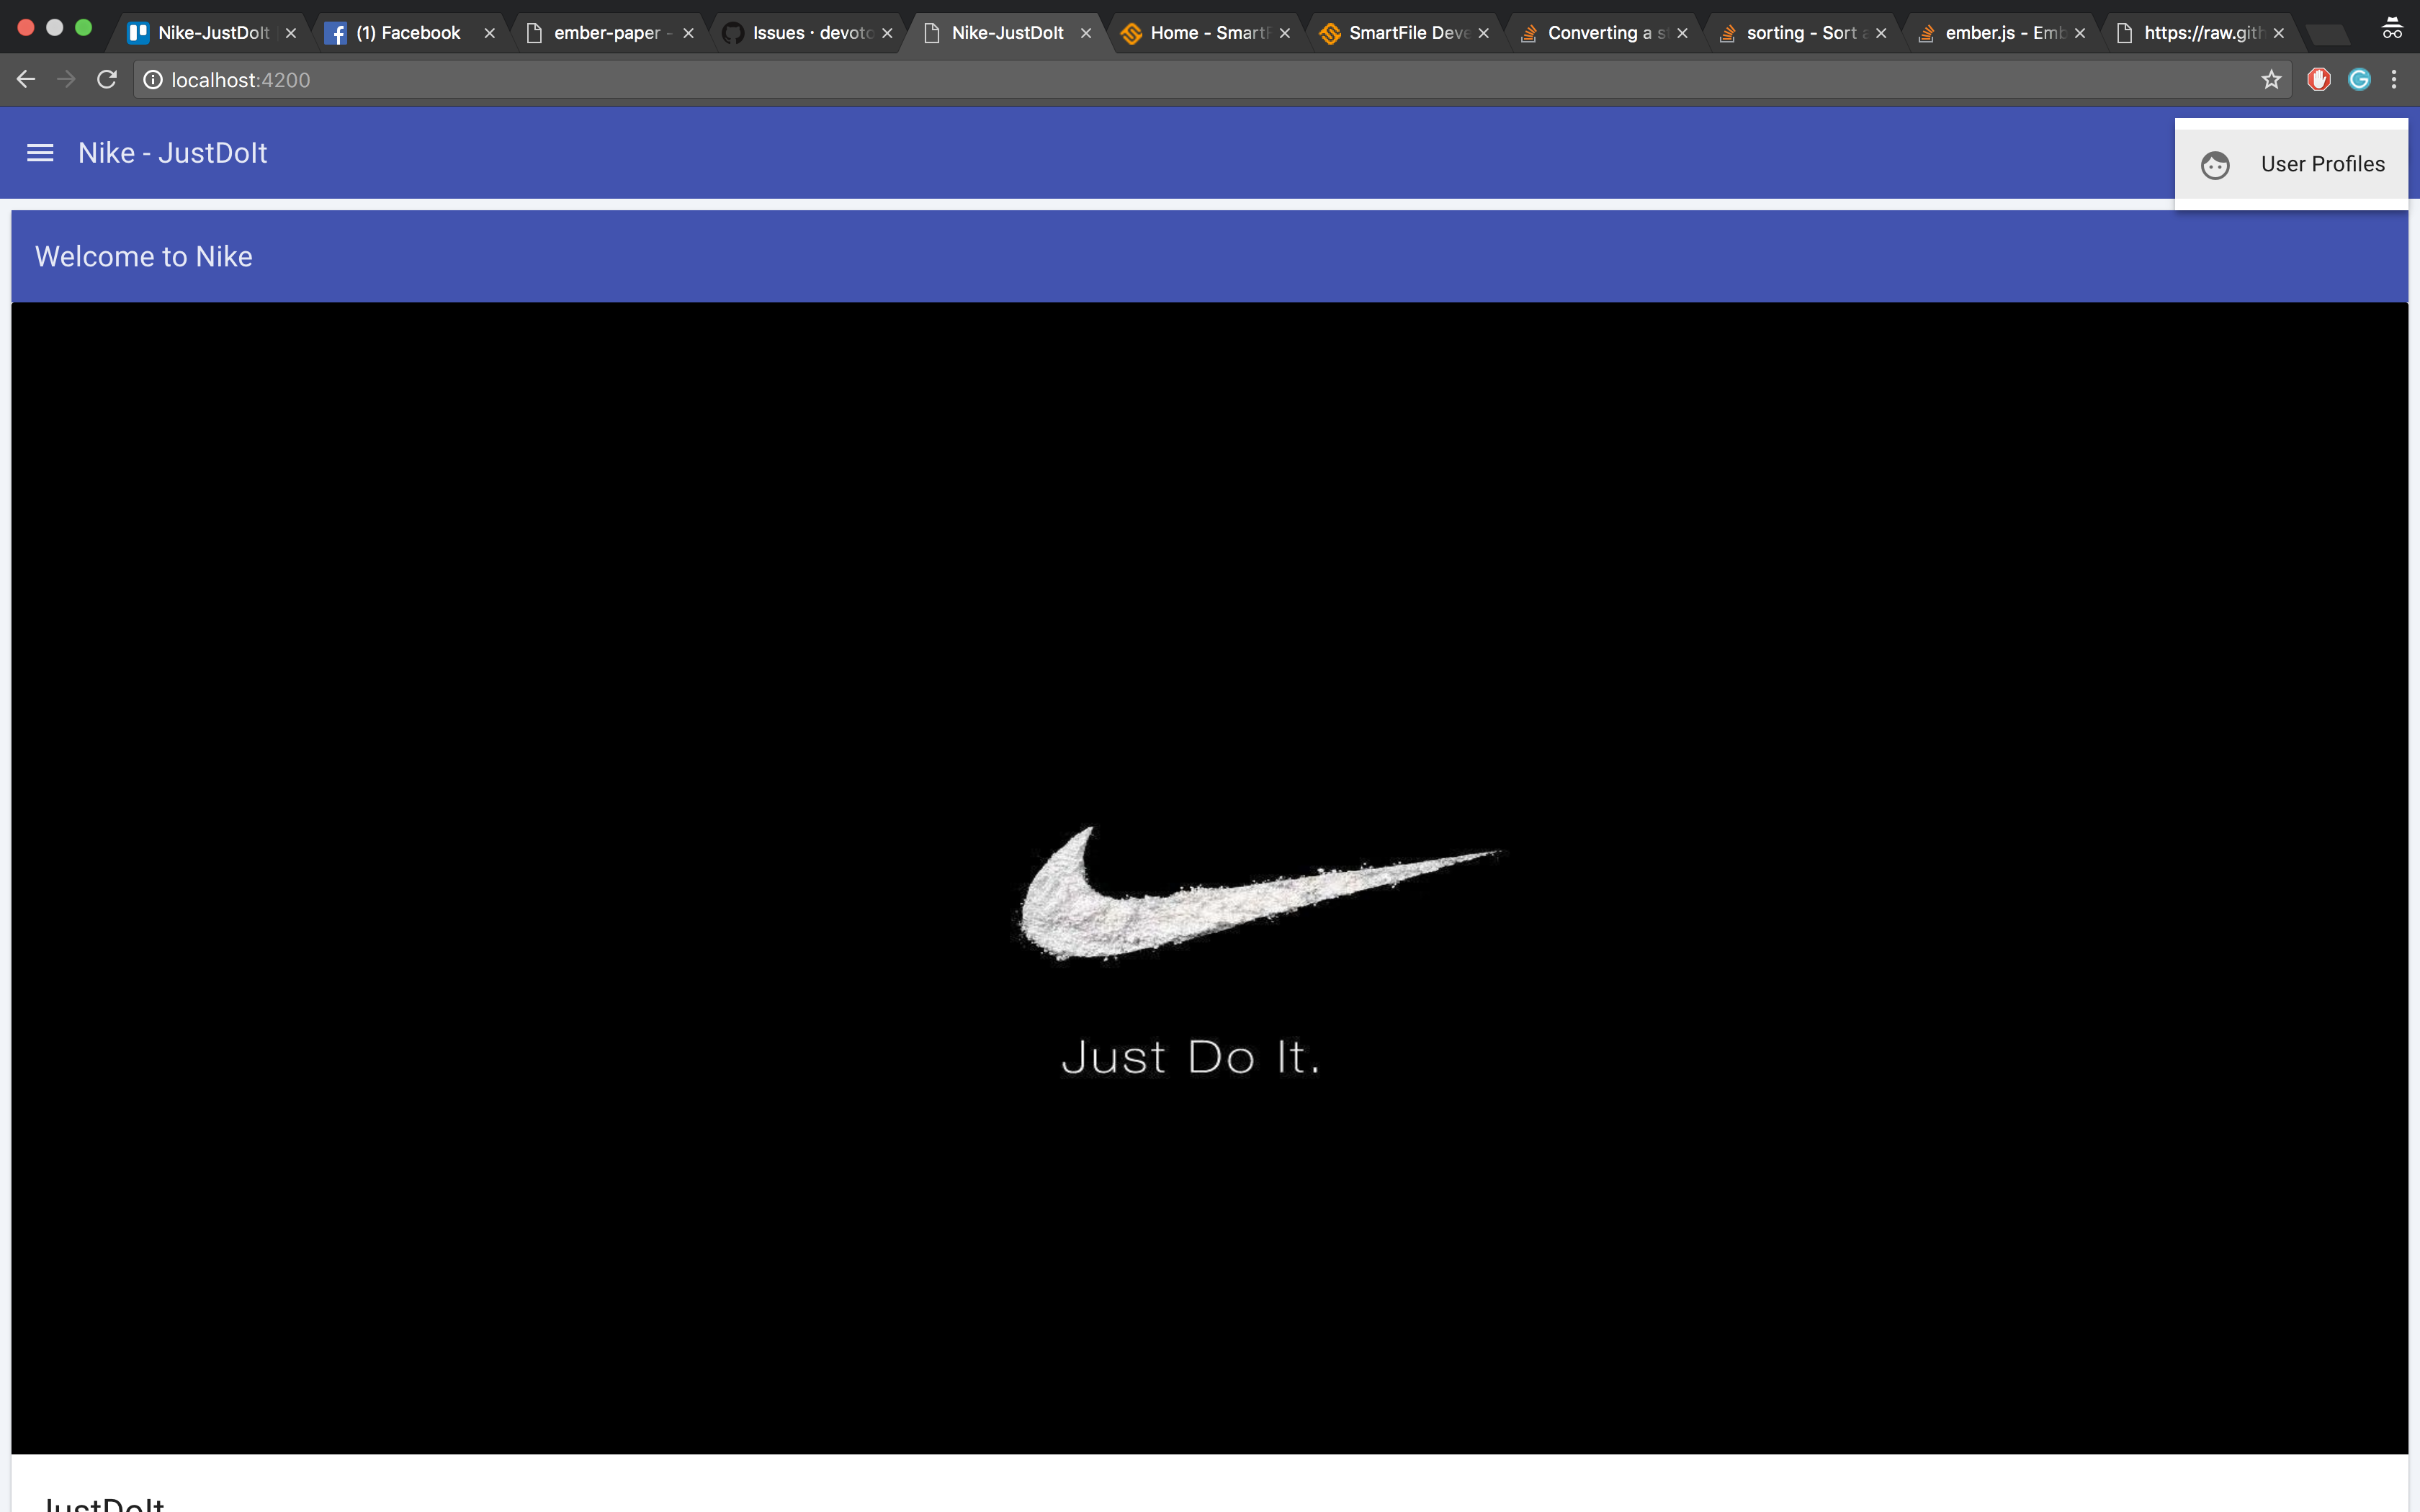This screenshot has width=2420, height=1512.
Task: Select the User Profiles menu item
Action: point(2322,164)
